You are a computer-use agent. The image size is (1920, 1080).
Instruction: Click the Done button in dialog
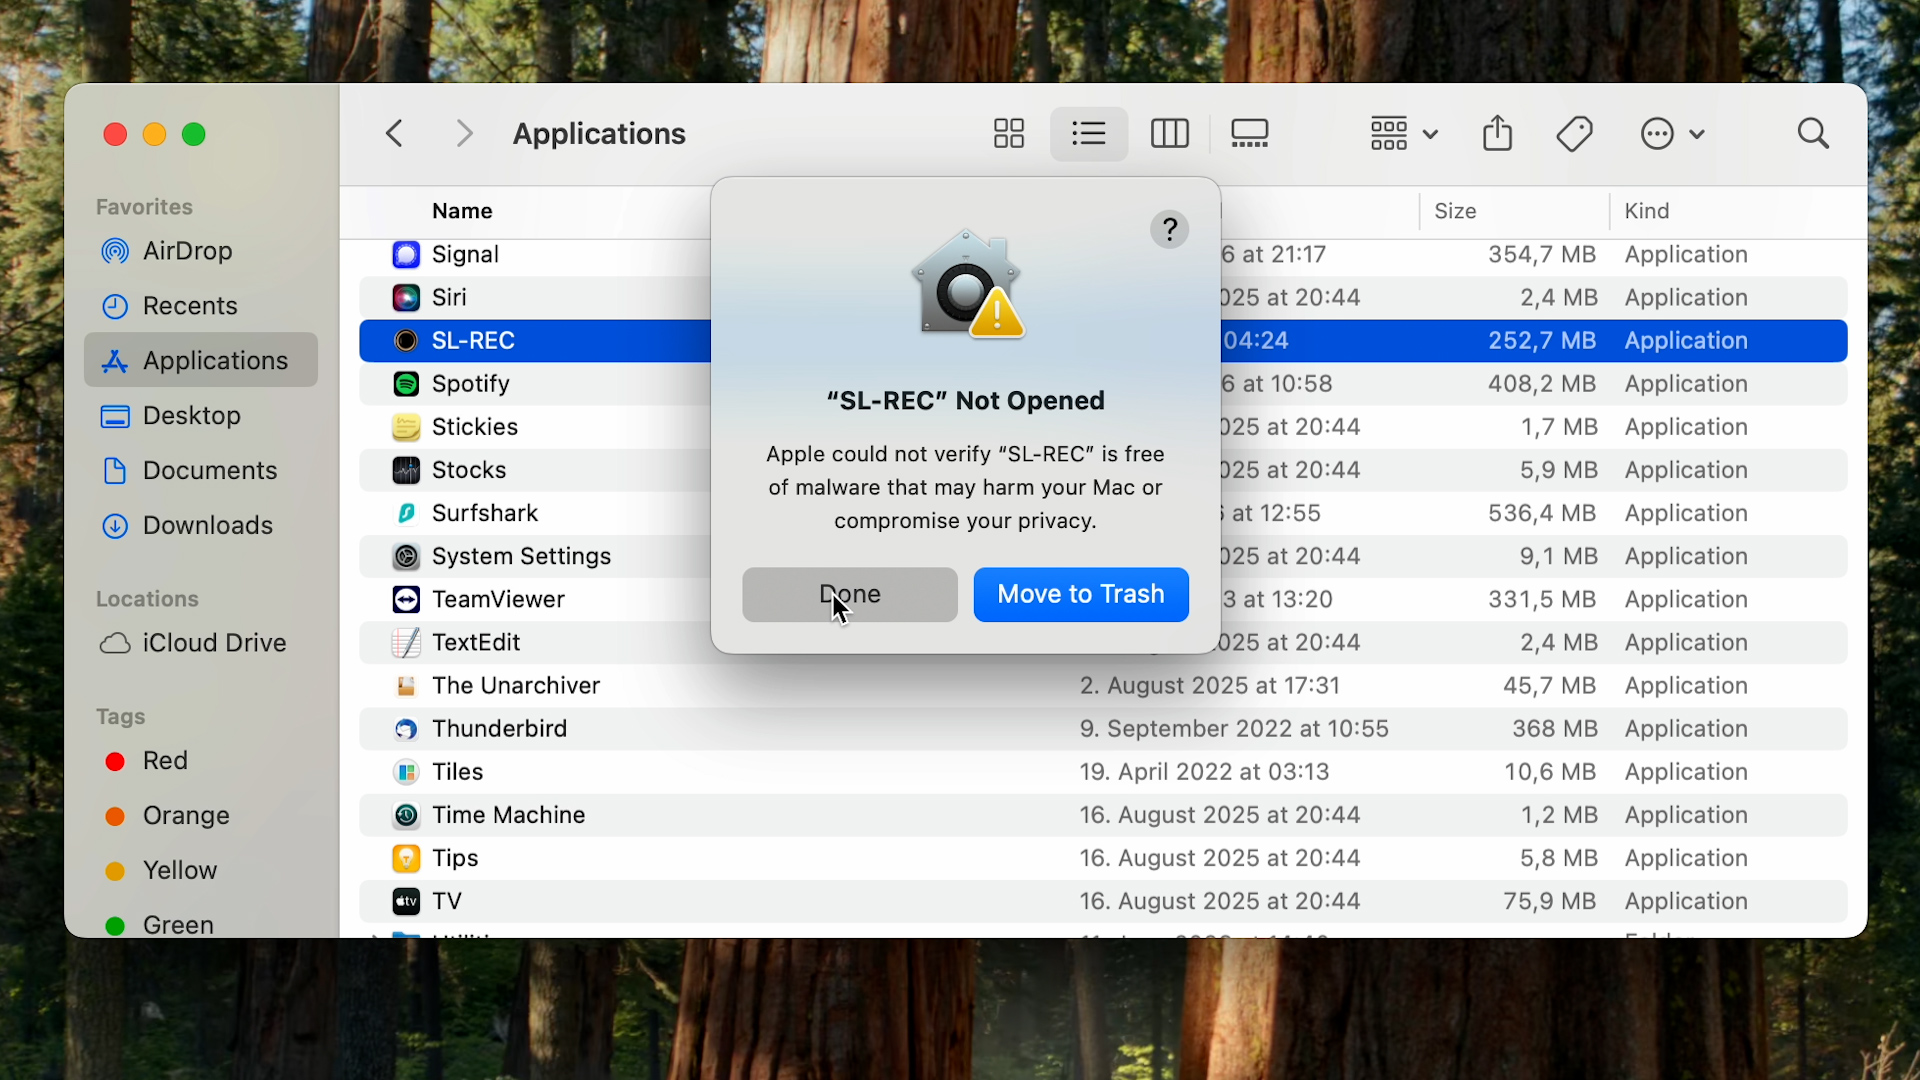[x=849, y=594]
